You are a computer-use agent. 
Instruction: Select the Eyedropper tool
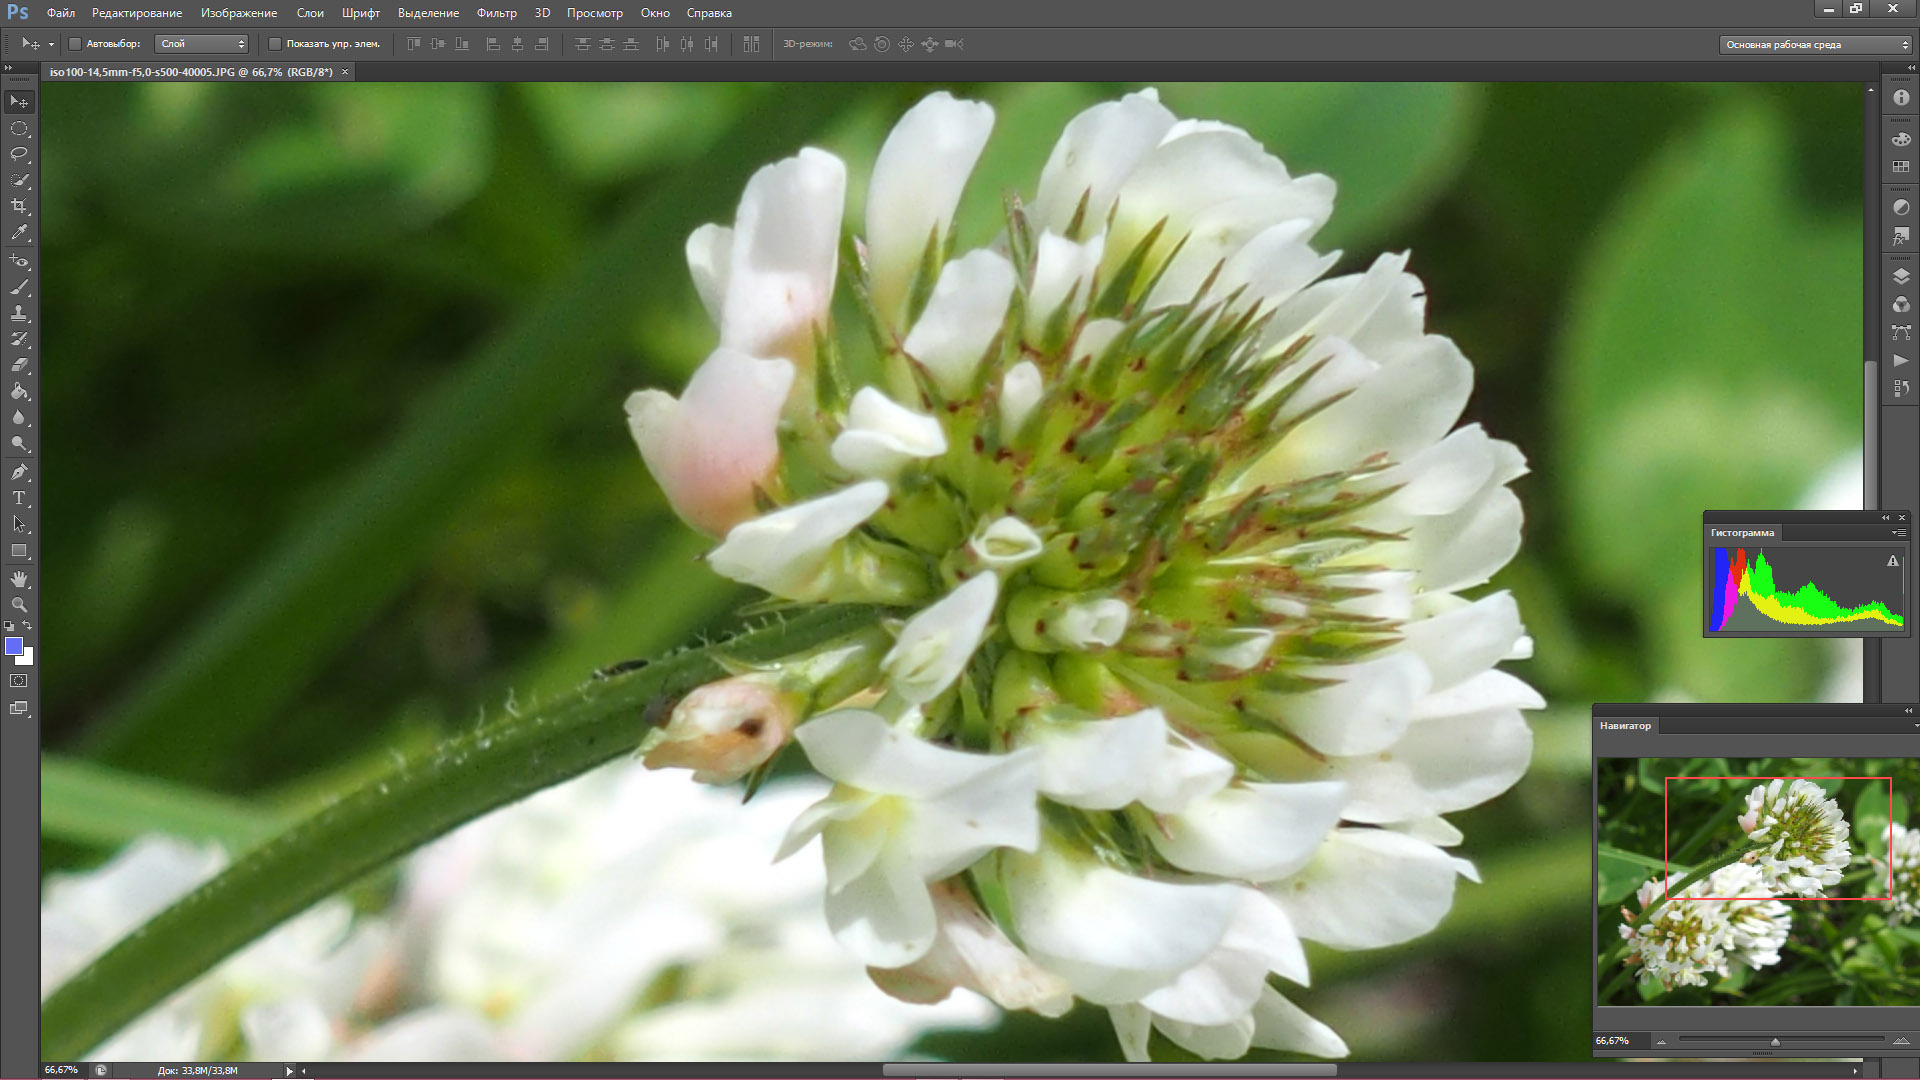(19, 232)
